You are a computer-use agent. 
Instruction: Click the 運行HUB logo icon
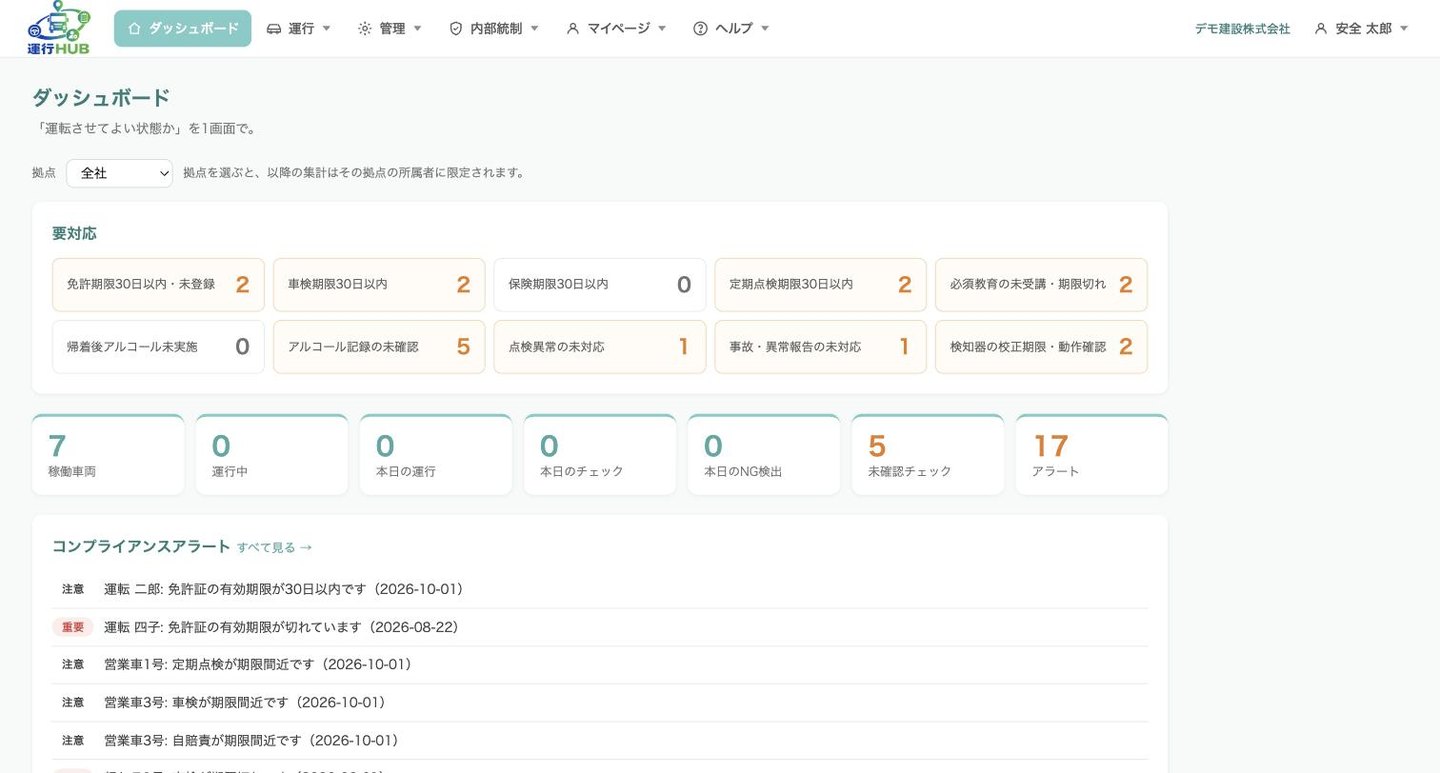click(x=59, y=28)
